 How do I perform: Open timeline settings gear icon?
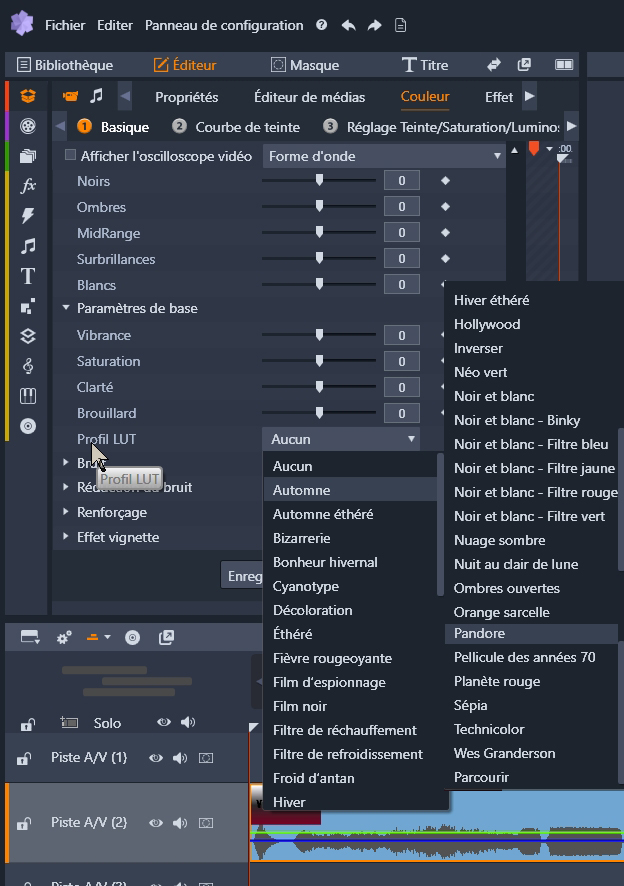point(64,638)
